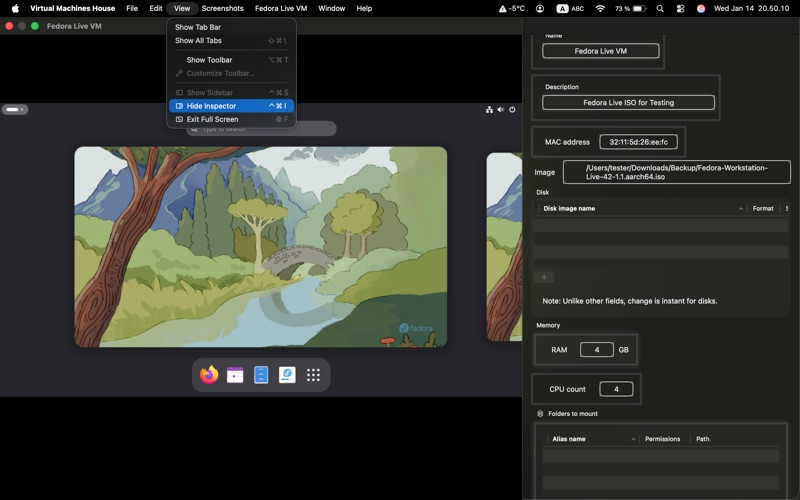800x500 pixels.
Task: Click the gear icon beside Folders to mount
Action: pyautogui.click(x=540, y=414)
